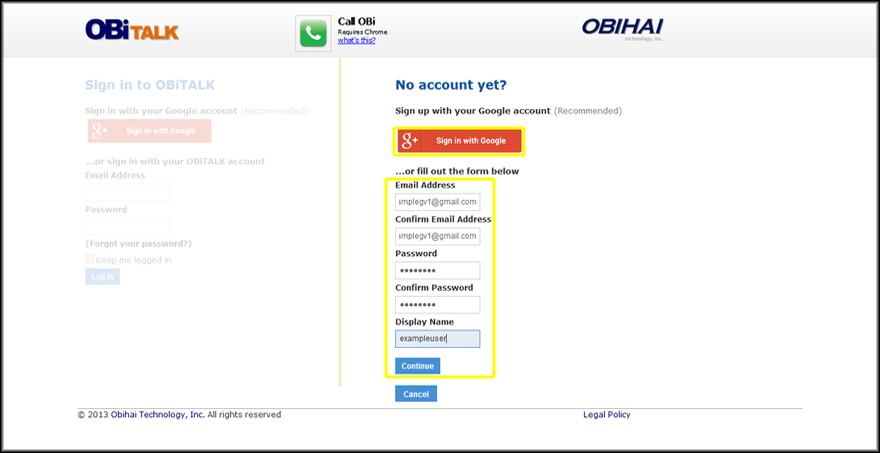Screen dimensions: 880x453
Task: Click the Cancel button
Action: click(x=416, y=394)
